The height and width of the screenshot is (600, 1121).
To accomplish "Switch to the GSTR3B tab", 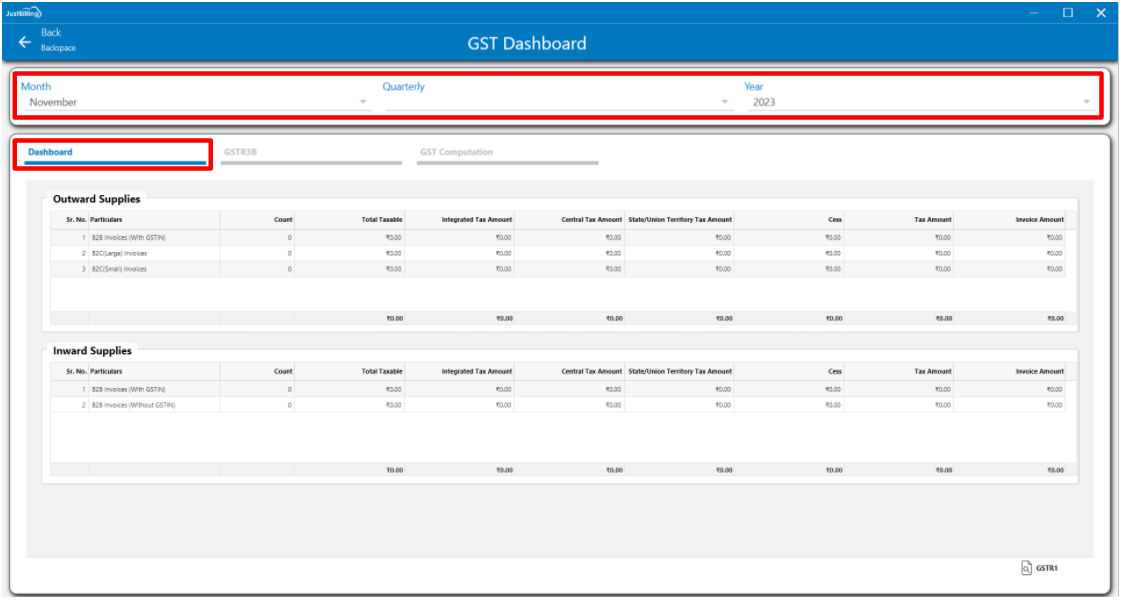I will point(311,153).
